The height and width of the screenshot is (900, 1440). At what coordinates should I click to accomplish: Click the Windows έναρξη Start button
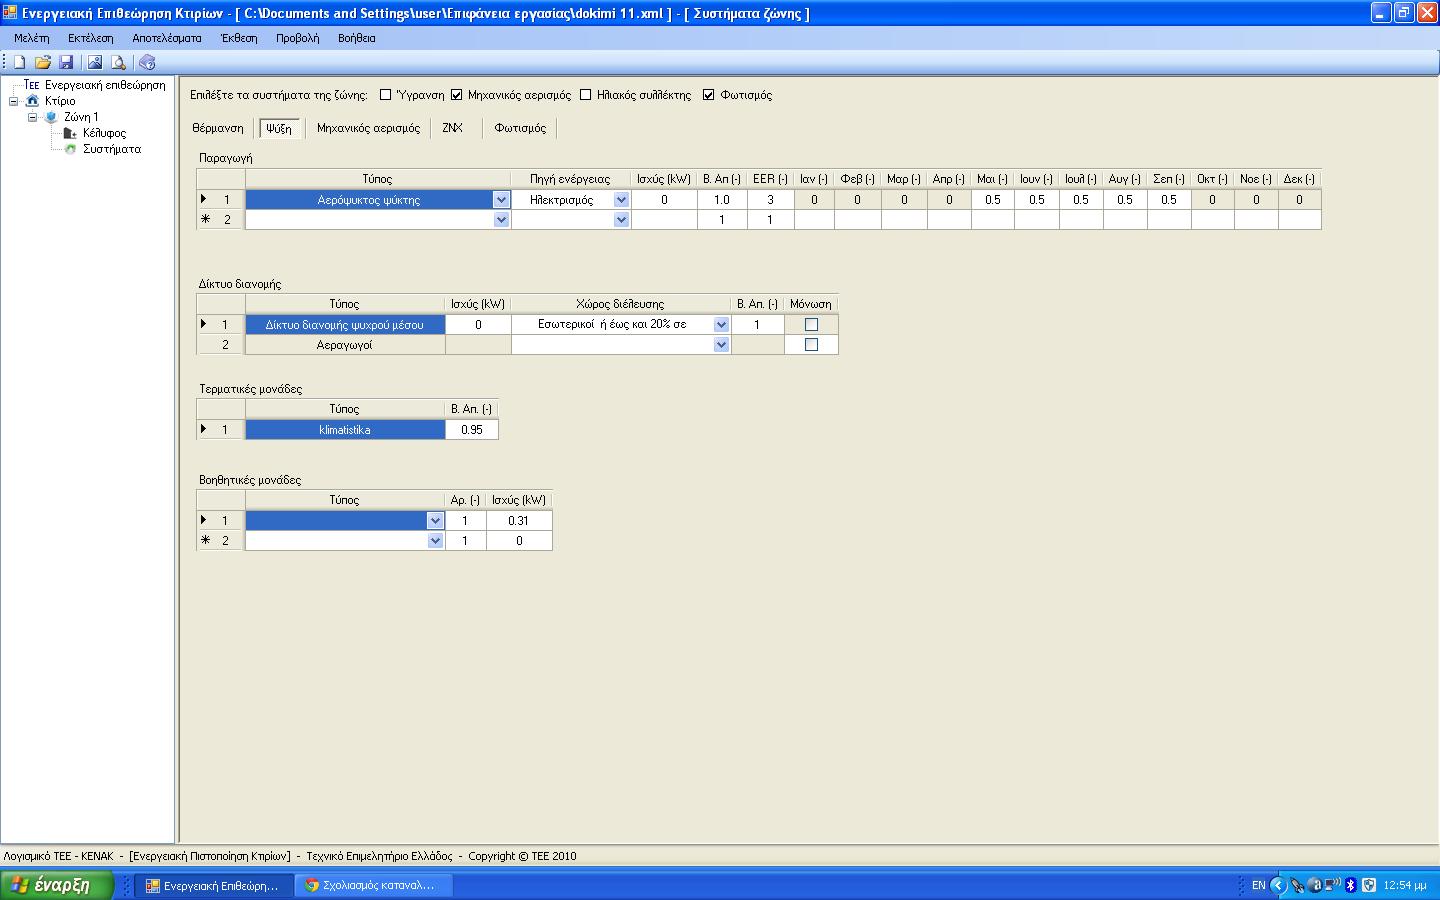56,885
